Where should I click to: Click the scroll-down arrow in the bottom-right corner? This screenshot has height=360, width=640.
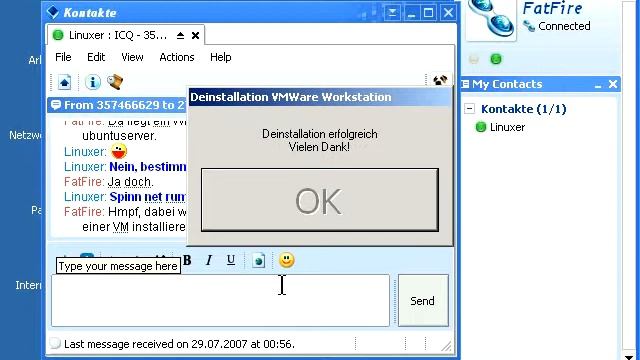pyautogui.click(x=629, y=357)
